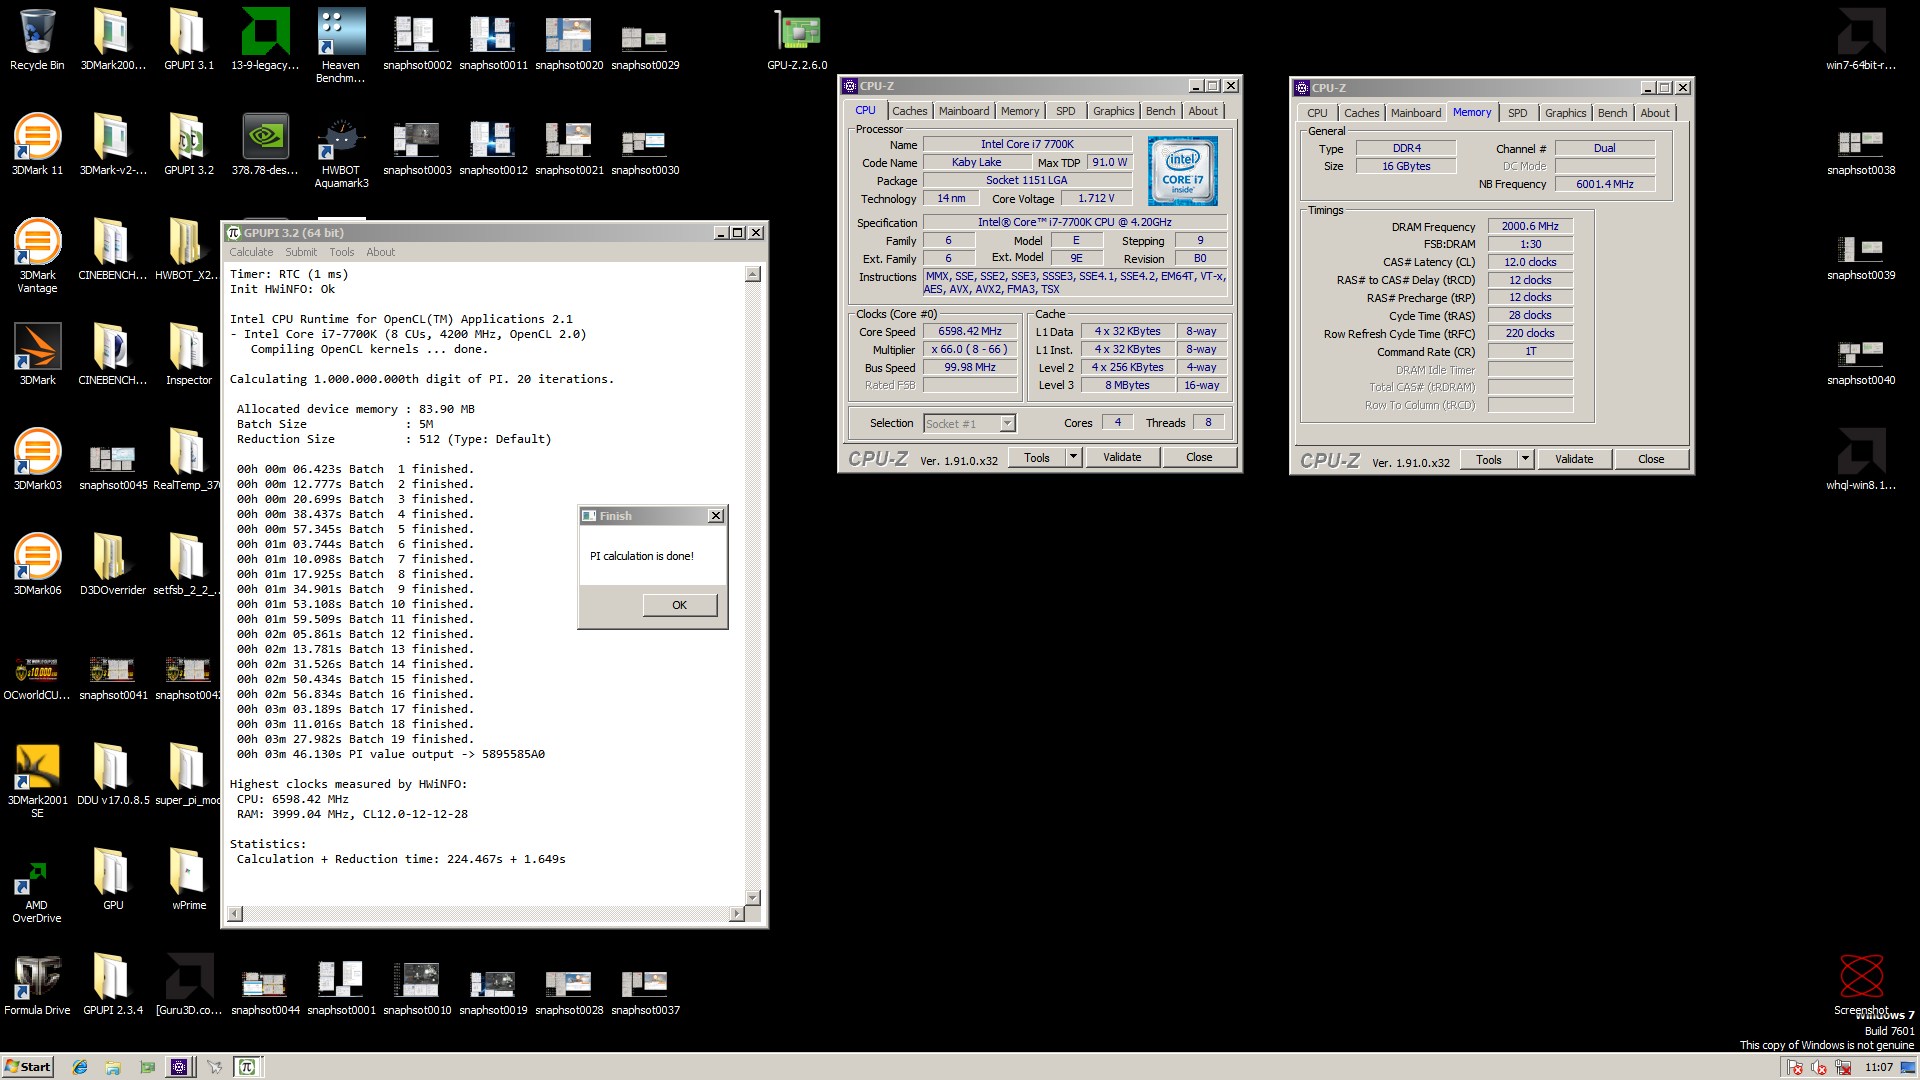Click the CPU-Z purple taskbar icon
Screen dimensions: 1920x1080
(x=179, y=1067)
